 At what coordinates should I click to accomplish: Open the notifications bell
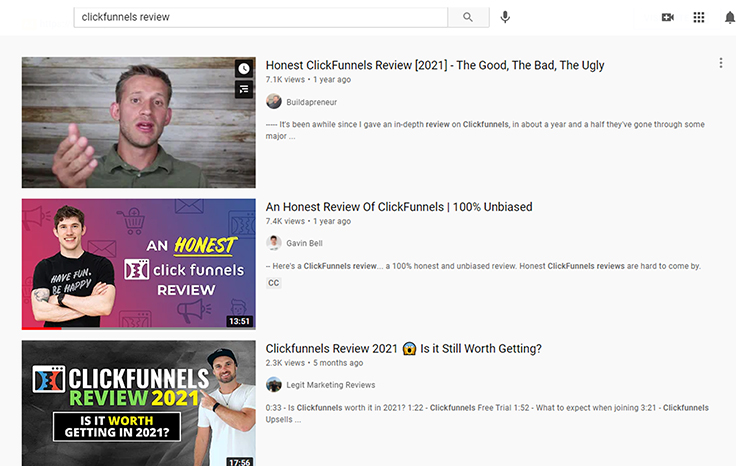click(x=729, y=18)
